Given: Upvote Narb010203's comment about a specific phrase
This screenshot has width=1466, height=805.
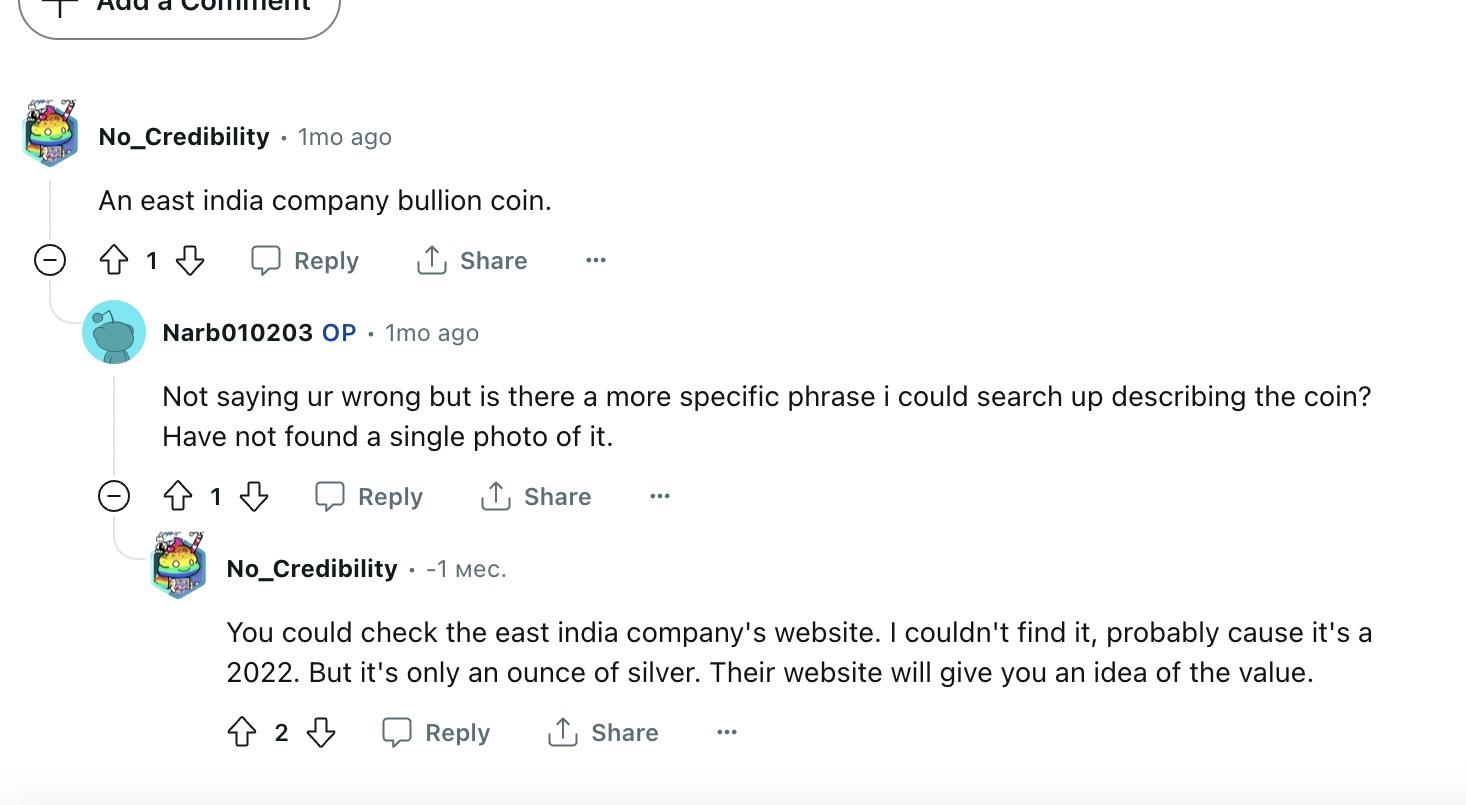Looking at the screenshot, I should coord(178,497).
